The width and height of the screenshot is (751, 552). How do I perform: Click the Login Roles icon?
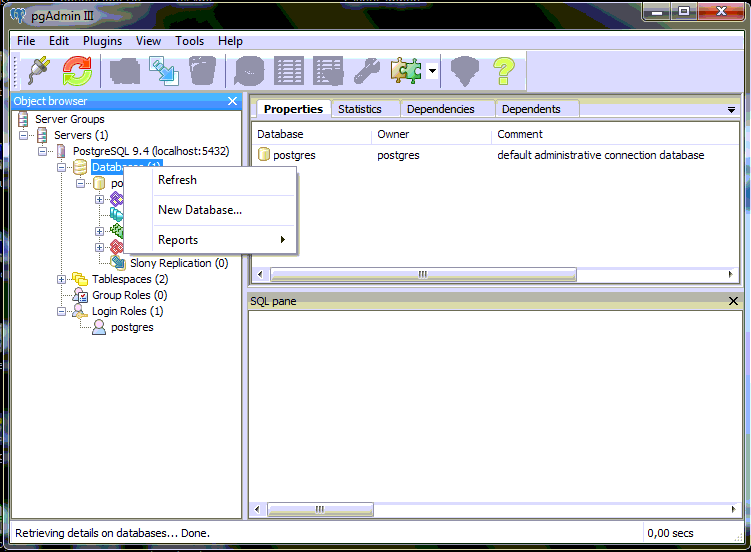pos(80,311)
